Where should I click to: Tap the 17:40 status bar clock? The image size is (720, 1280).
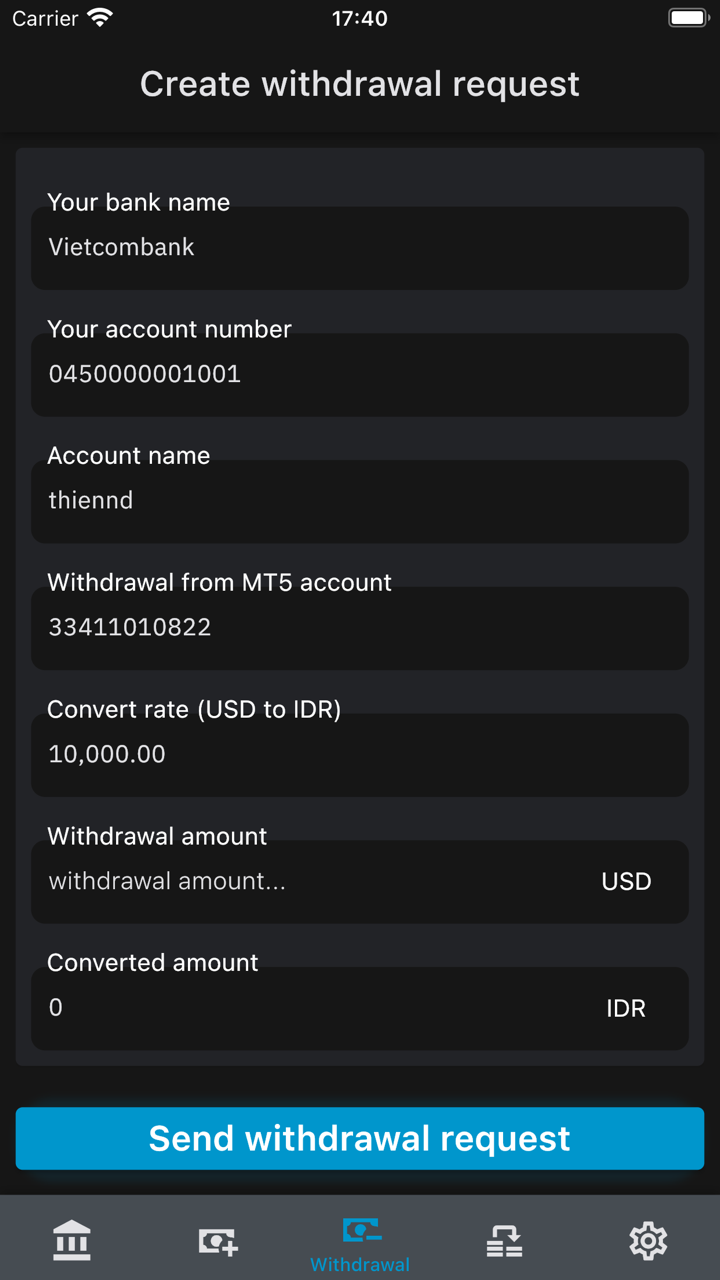click(360, 18)
